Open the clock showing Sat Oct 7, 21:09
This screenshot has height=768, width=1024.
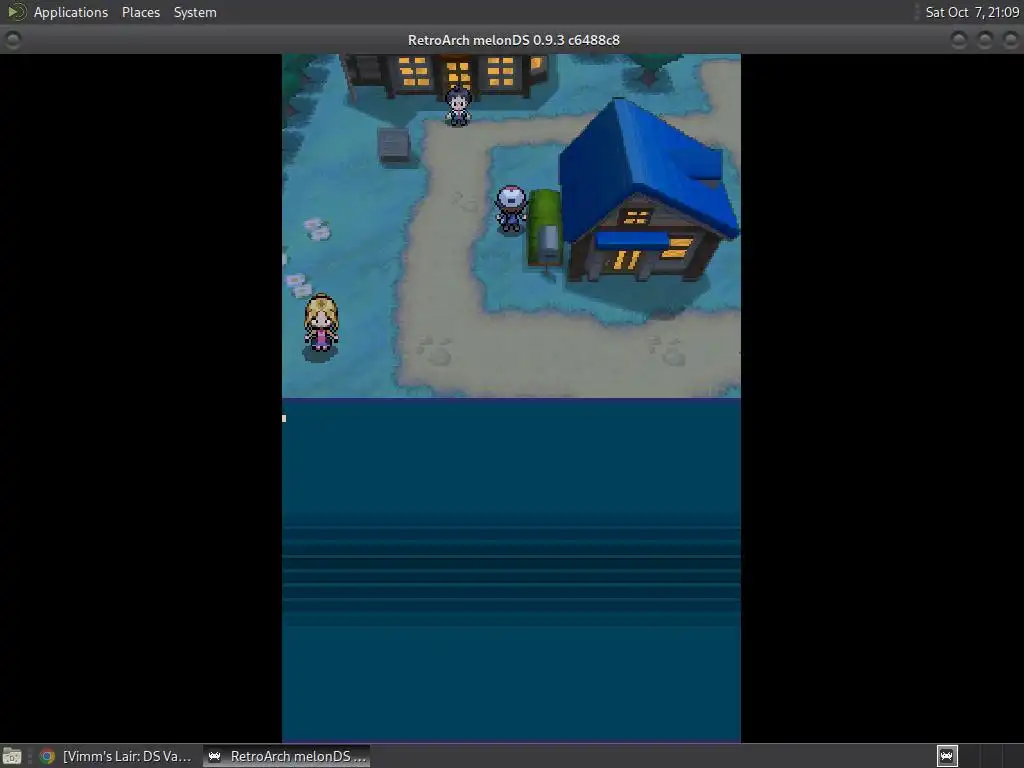[972, 12]
